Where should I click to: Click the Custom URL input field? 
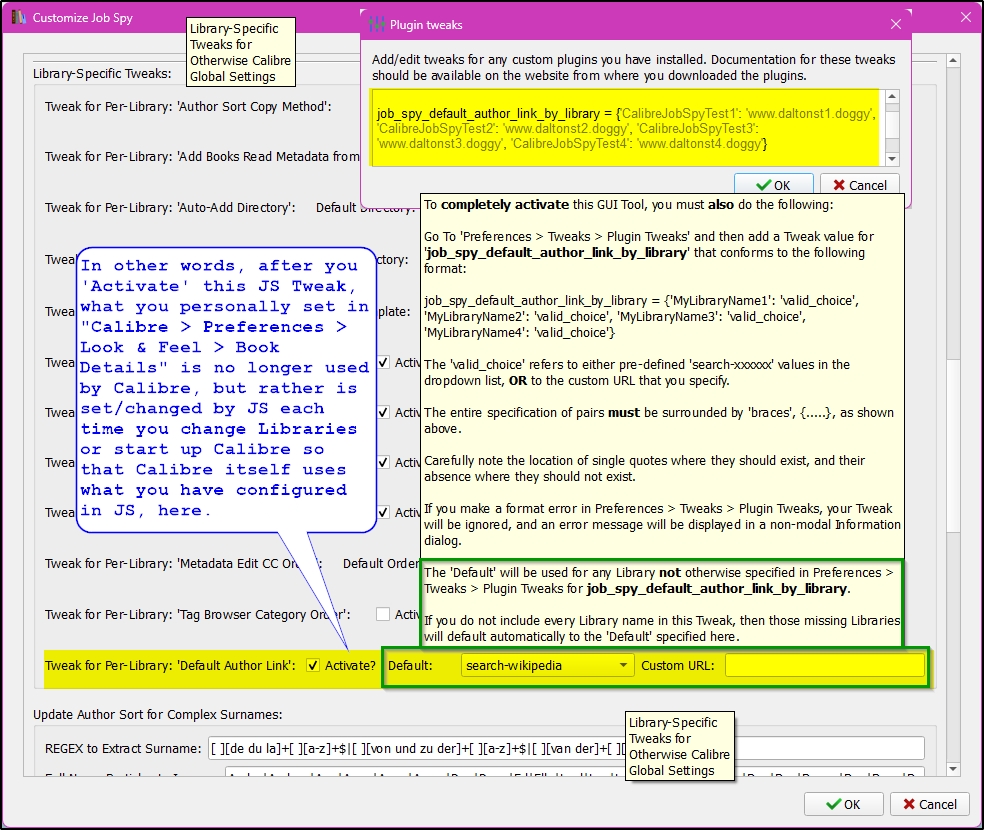point(825,666)
